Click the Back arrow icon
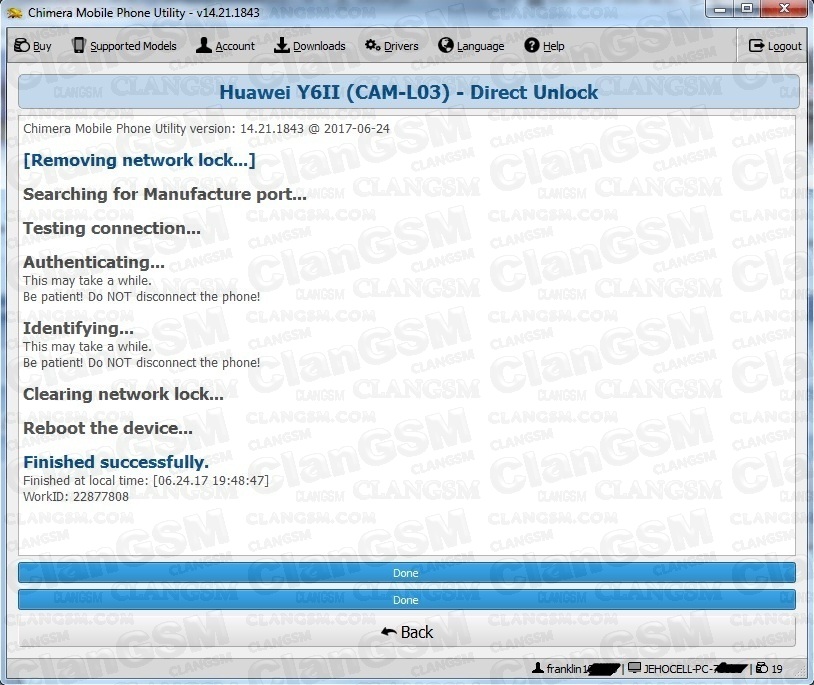The width and height of the screenshot is (814, 685). click(x=388, y=632)
